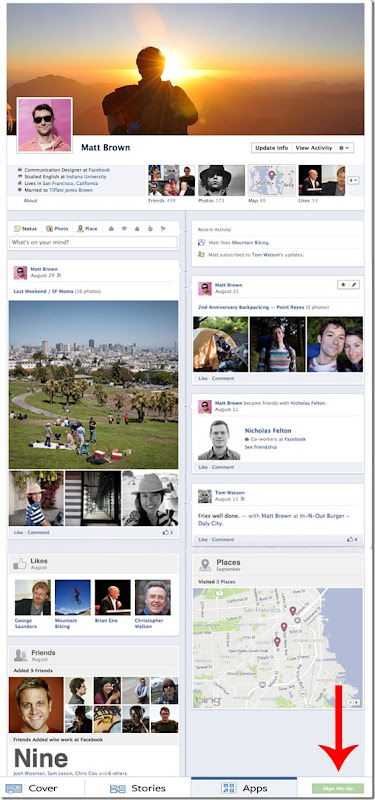This screenshot has width=375, height=800.
Task: Open the Likes 53 thumbnail
Action: (321, 180)
